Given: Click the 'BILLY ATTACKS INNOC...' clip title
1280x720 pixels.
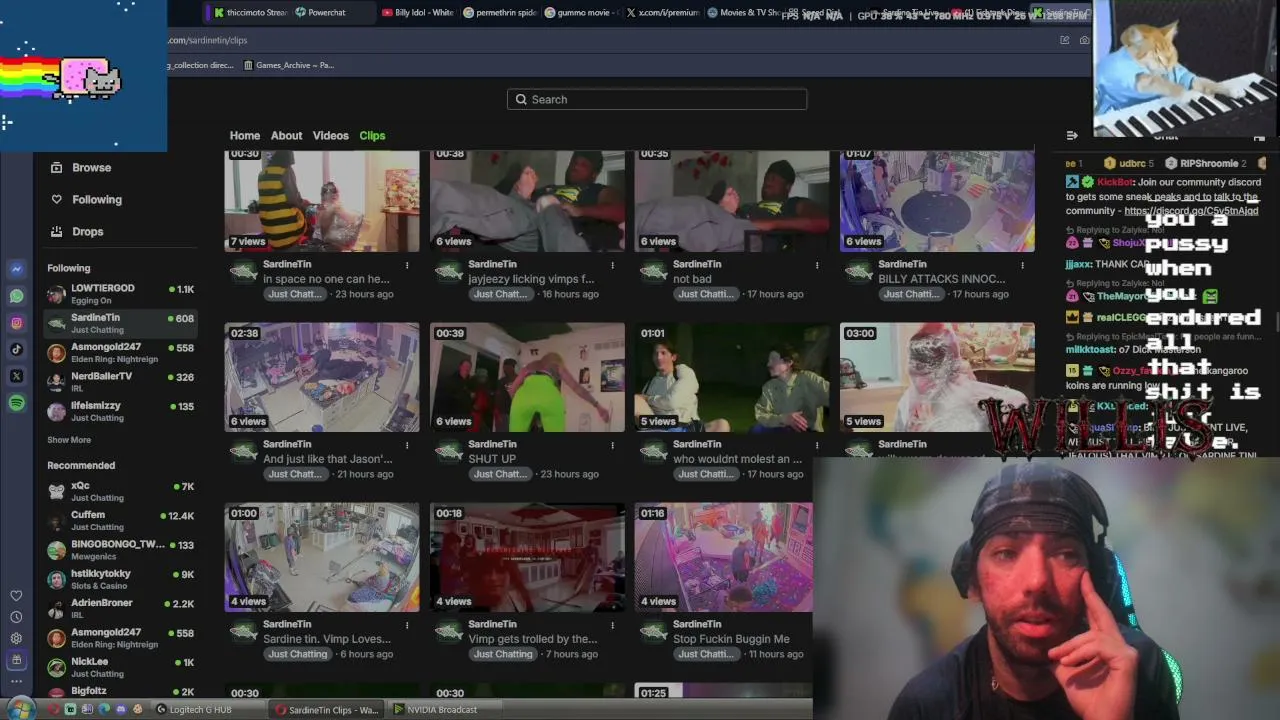Looking at the screenshot, I should pos(942,279).
